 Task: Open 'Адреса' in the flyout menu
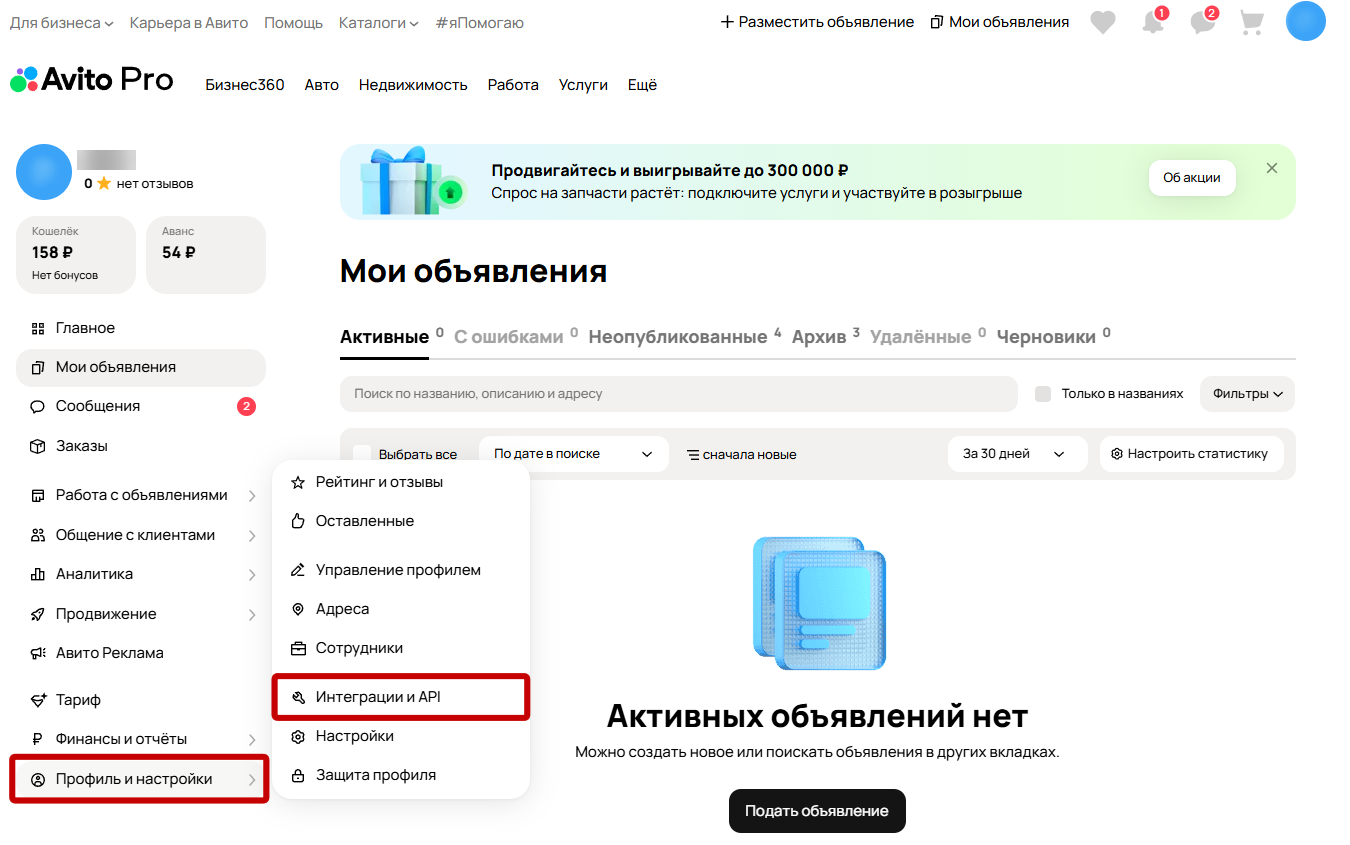point(400,609)
